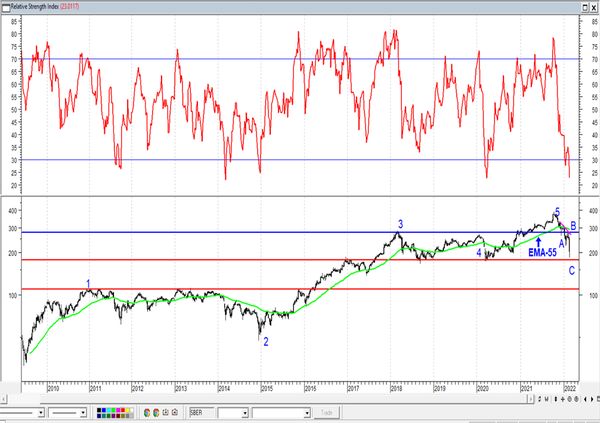
Task: Expand the wide dropdown left of Trade button
Action: point(308,413)
